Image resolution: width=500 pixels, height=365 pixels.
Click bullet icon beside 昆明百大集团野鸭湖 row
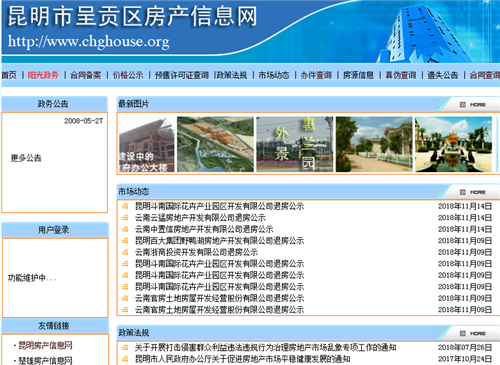pyautogui.click(x=125, y=241)
